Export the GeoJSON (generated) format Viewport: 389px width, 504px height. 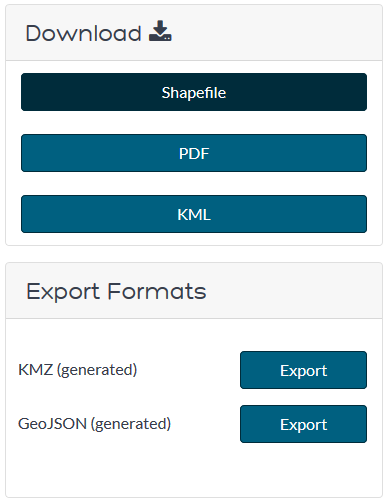(x=303, y=424)
